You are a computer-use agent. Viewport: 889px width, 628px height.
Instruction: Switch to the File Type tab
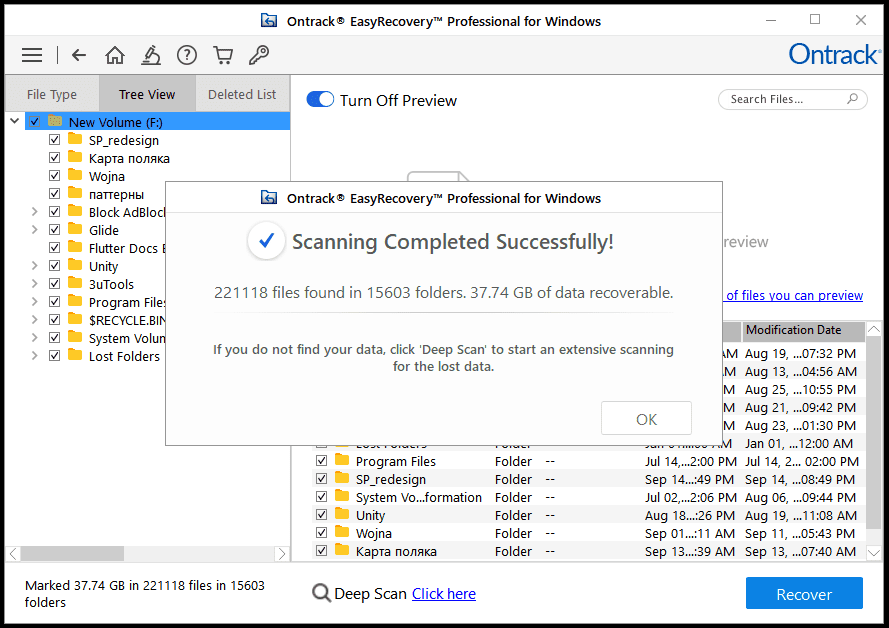52,95
